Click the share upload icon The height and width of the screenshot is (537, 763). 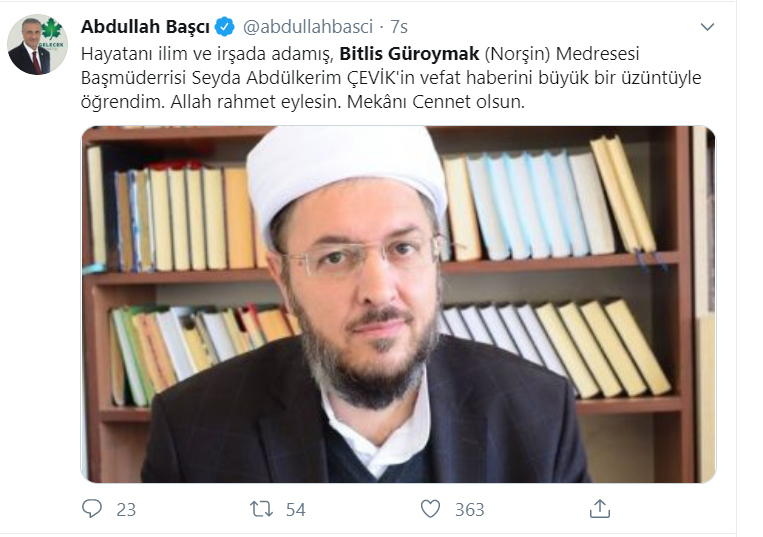point(600,509)
